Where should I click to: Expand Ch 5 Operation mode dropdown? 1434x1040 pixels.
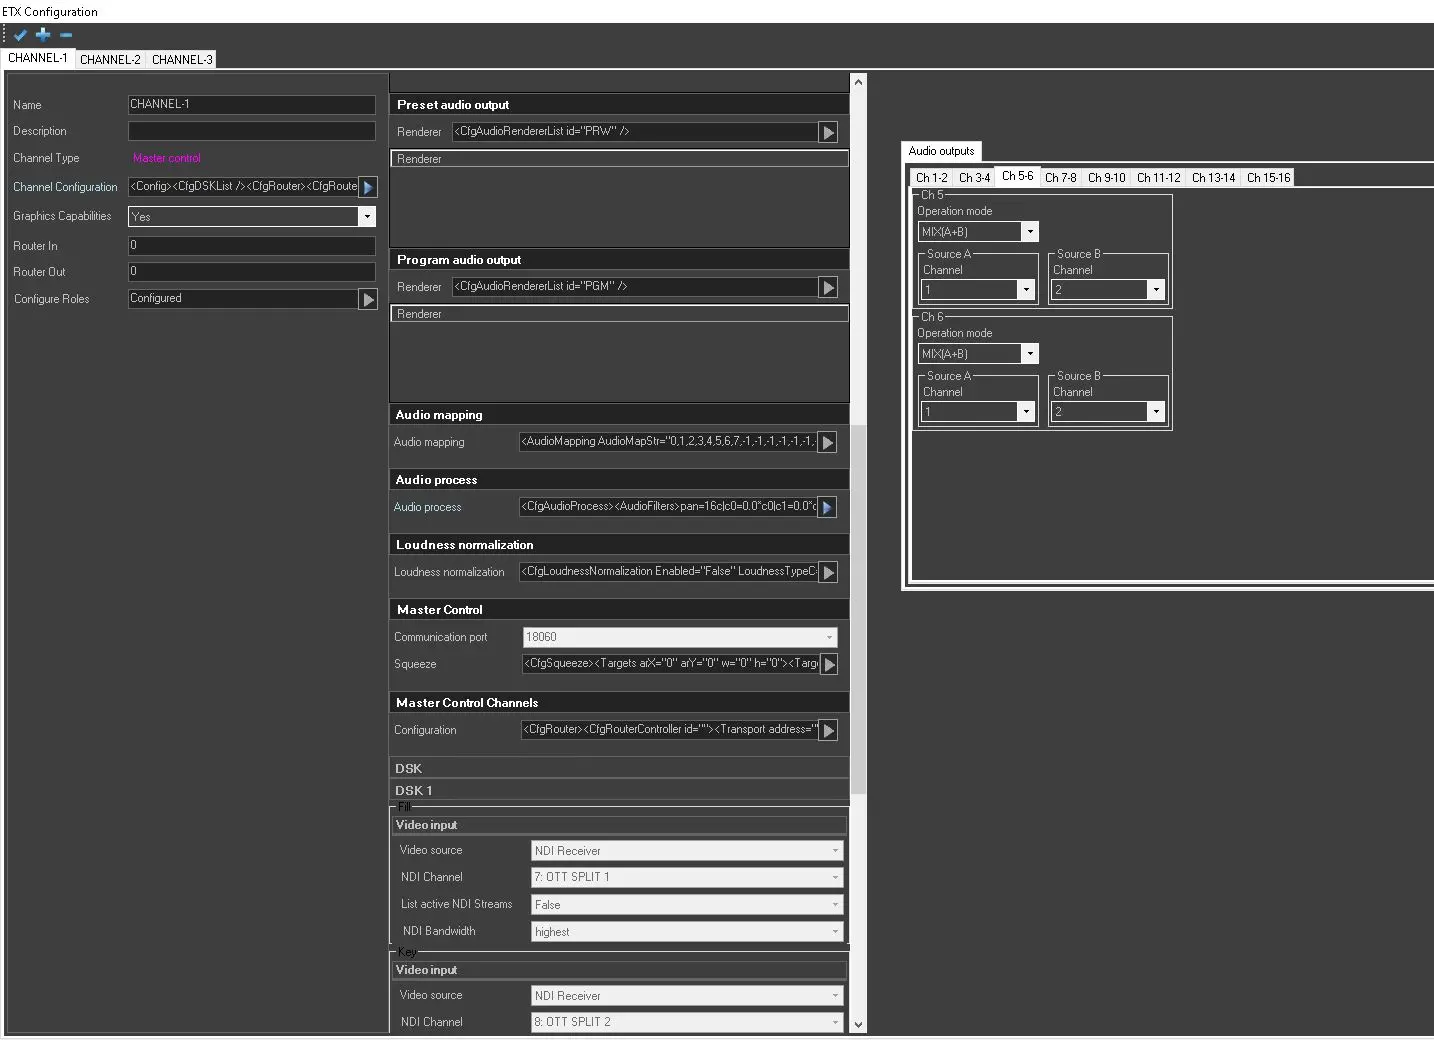(x=1029, y=232)
